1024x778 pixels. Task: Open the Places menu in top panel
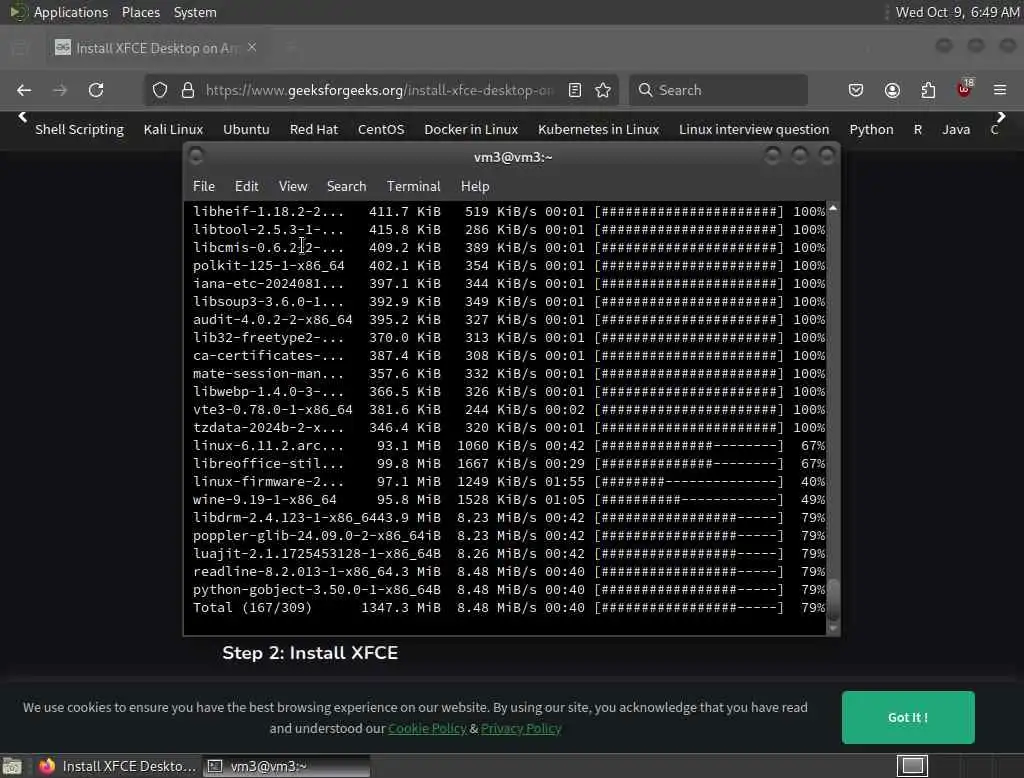(140, 12)
